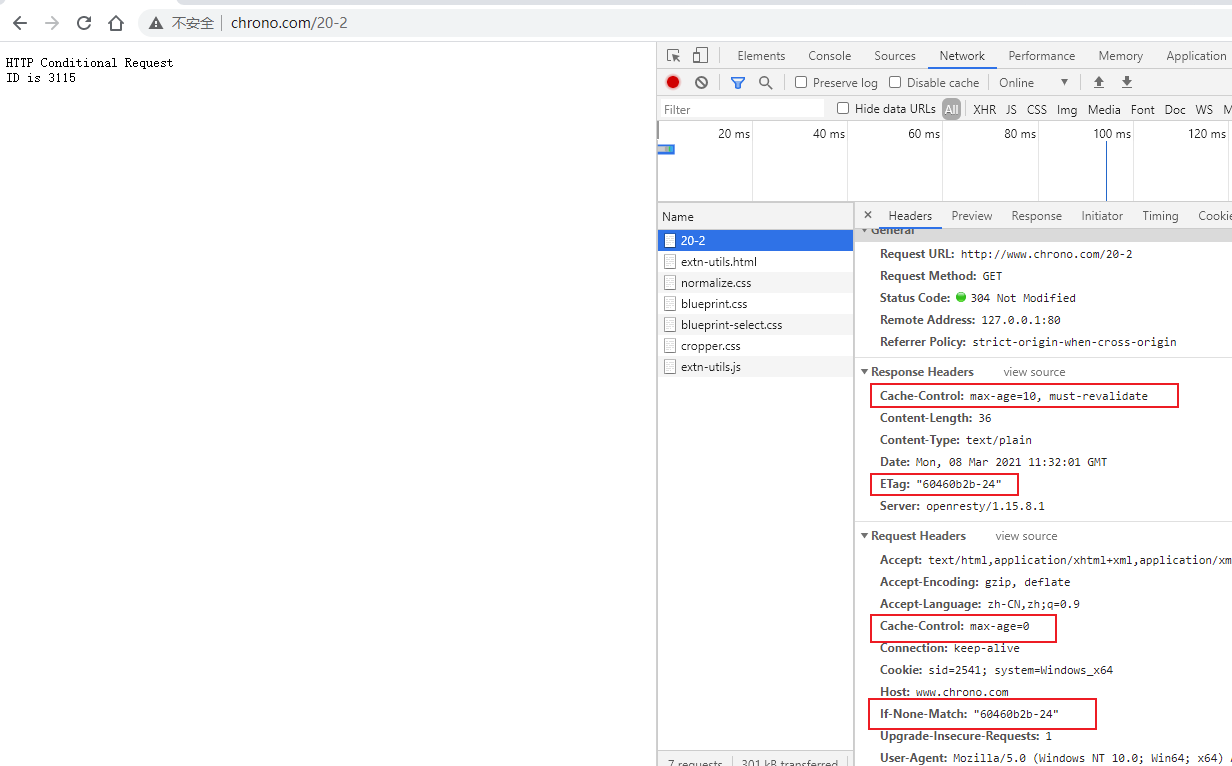Click the import HAR upload arrow

tap(1099, 83)
